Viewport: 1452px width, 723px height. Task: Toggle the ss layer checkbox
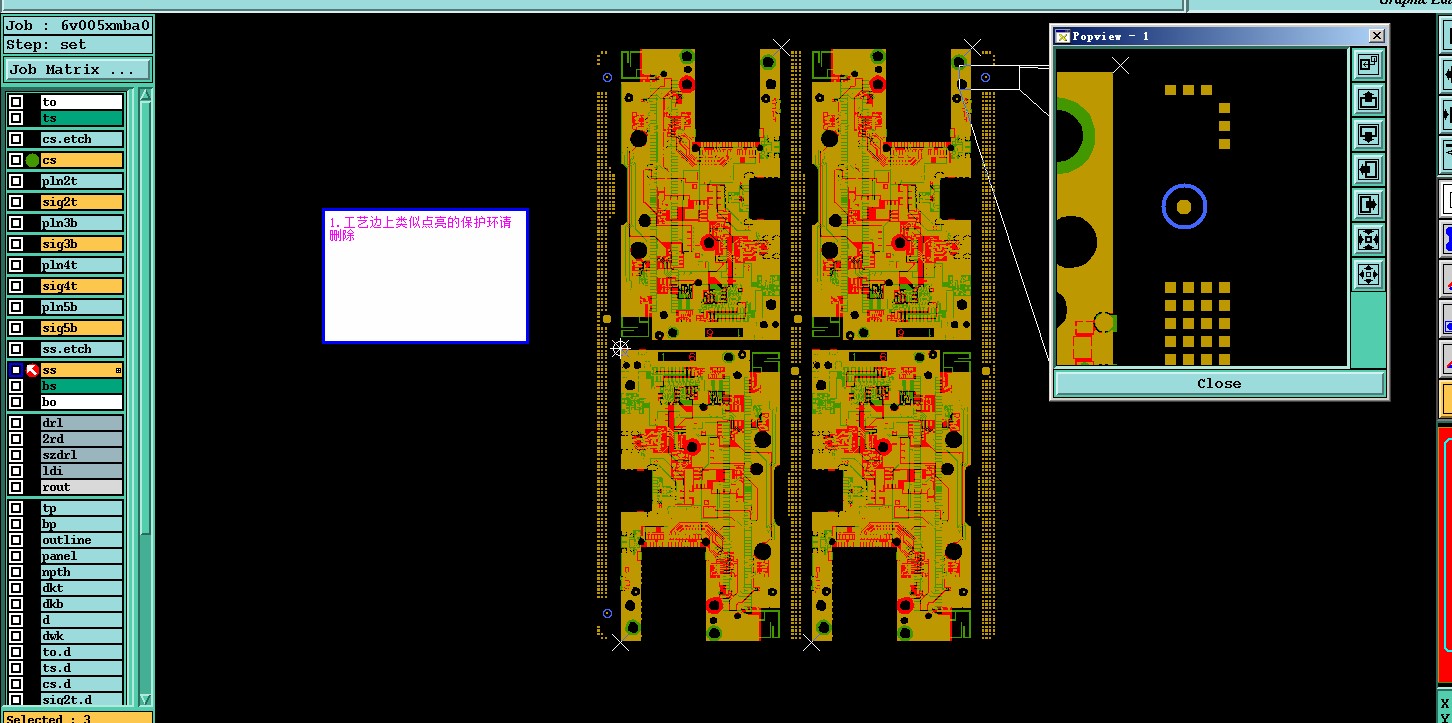16,370
